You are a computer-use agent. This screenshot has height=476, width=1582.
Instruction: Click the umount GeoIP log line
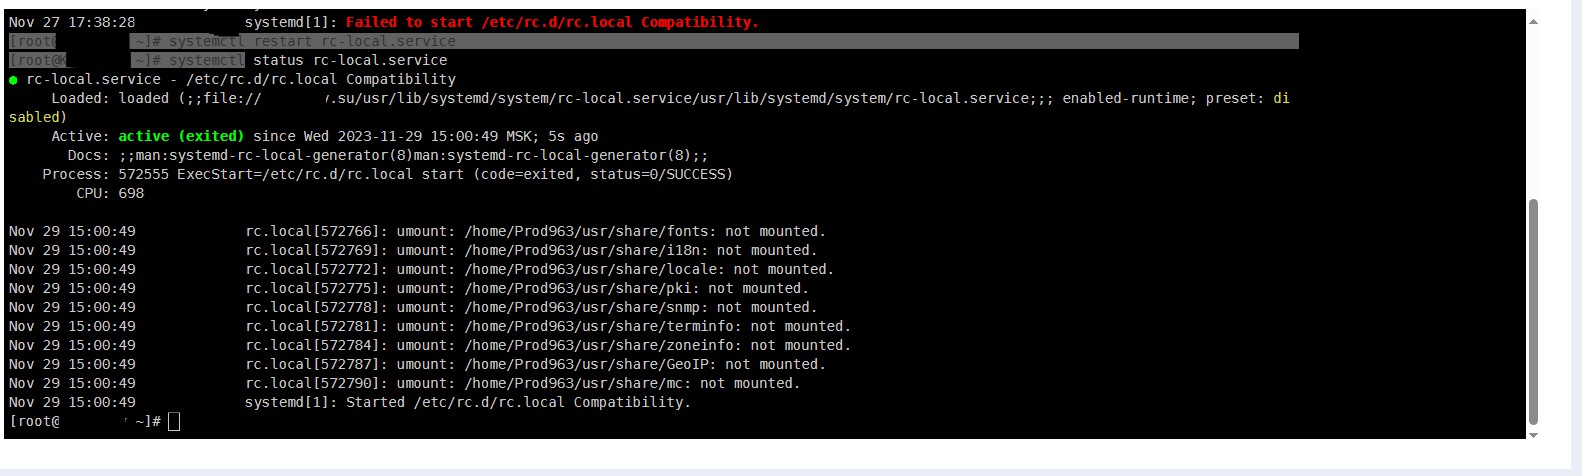point(535,364)
